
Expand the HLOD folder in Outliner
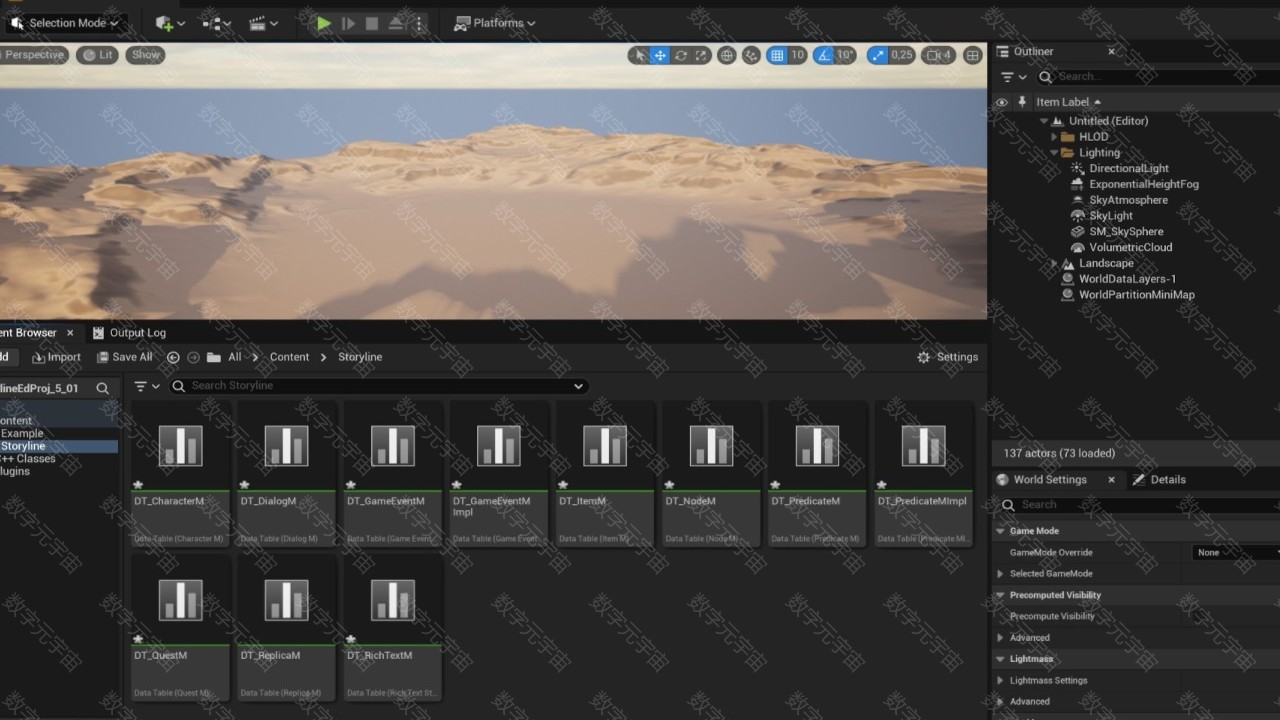coord(1054,137)
